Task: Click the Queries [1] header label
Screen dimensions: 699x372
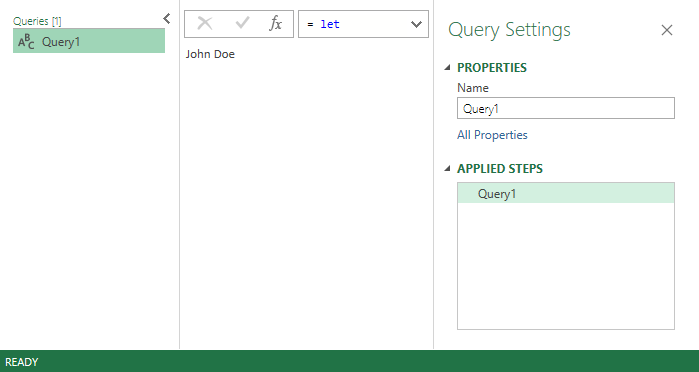Action: (x=37, y=21)
